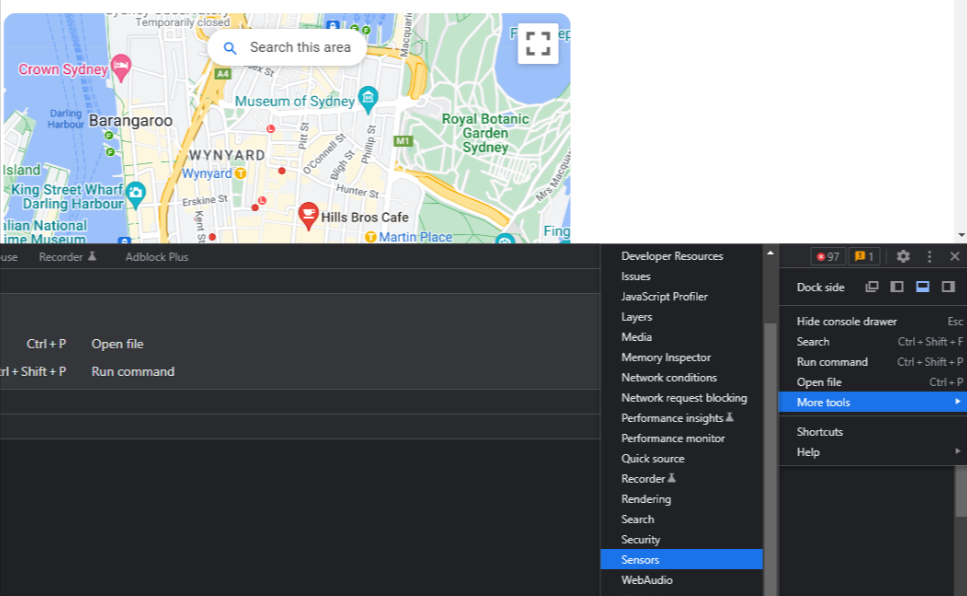This screenshot has height=596, width=967.
Task: Click the yellow issues count badge
Action: click(x=864, y=256)
